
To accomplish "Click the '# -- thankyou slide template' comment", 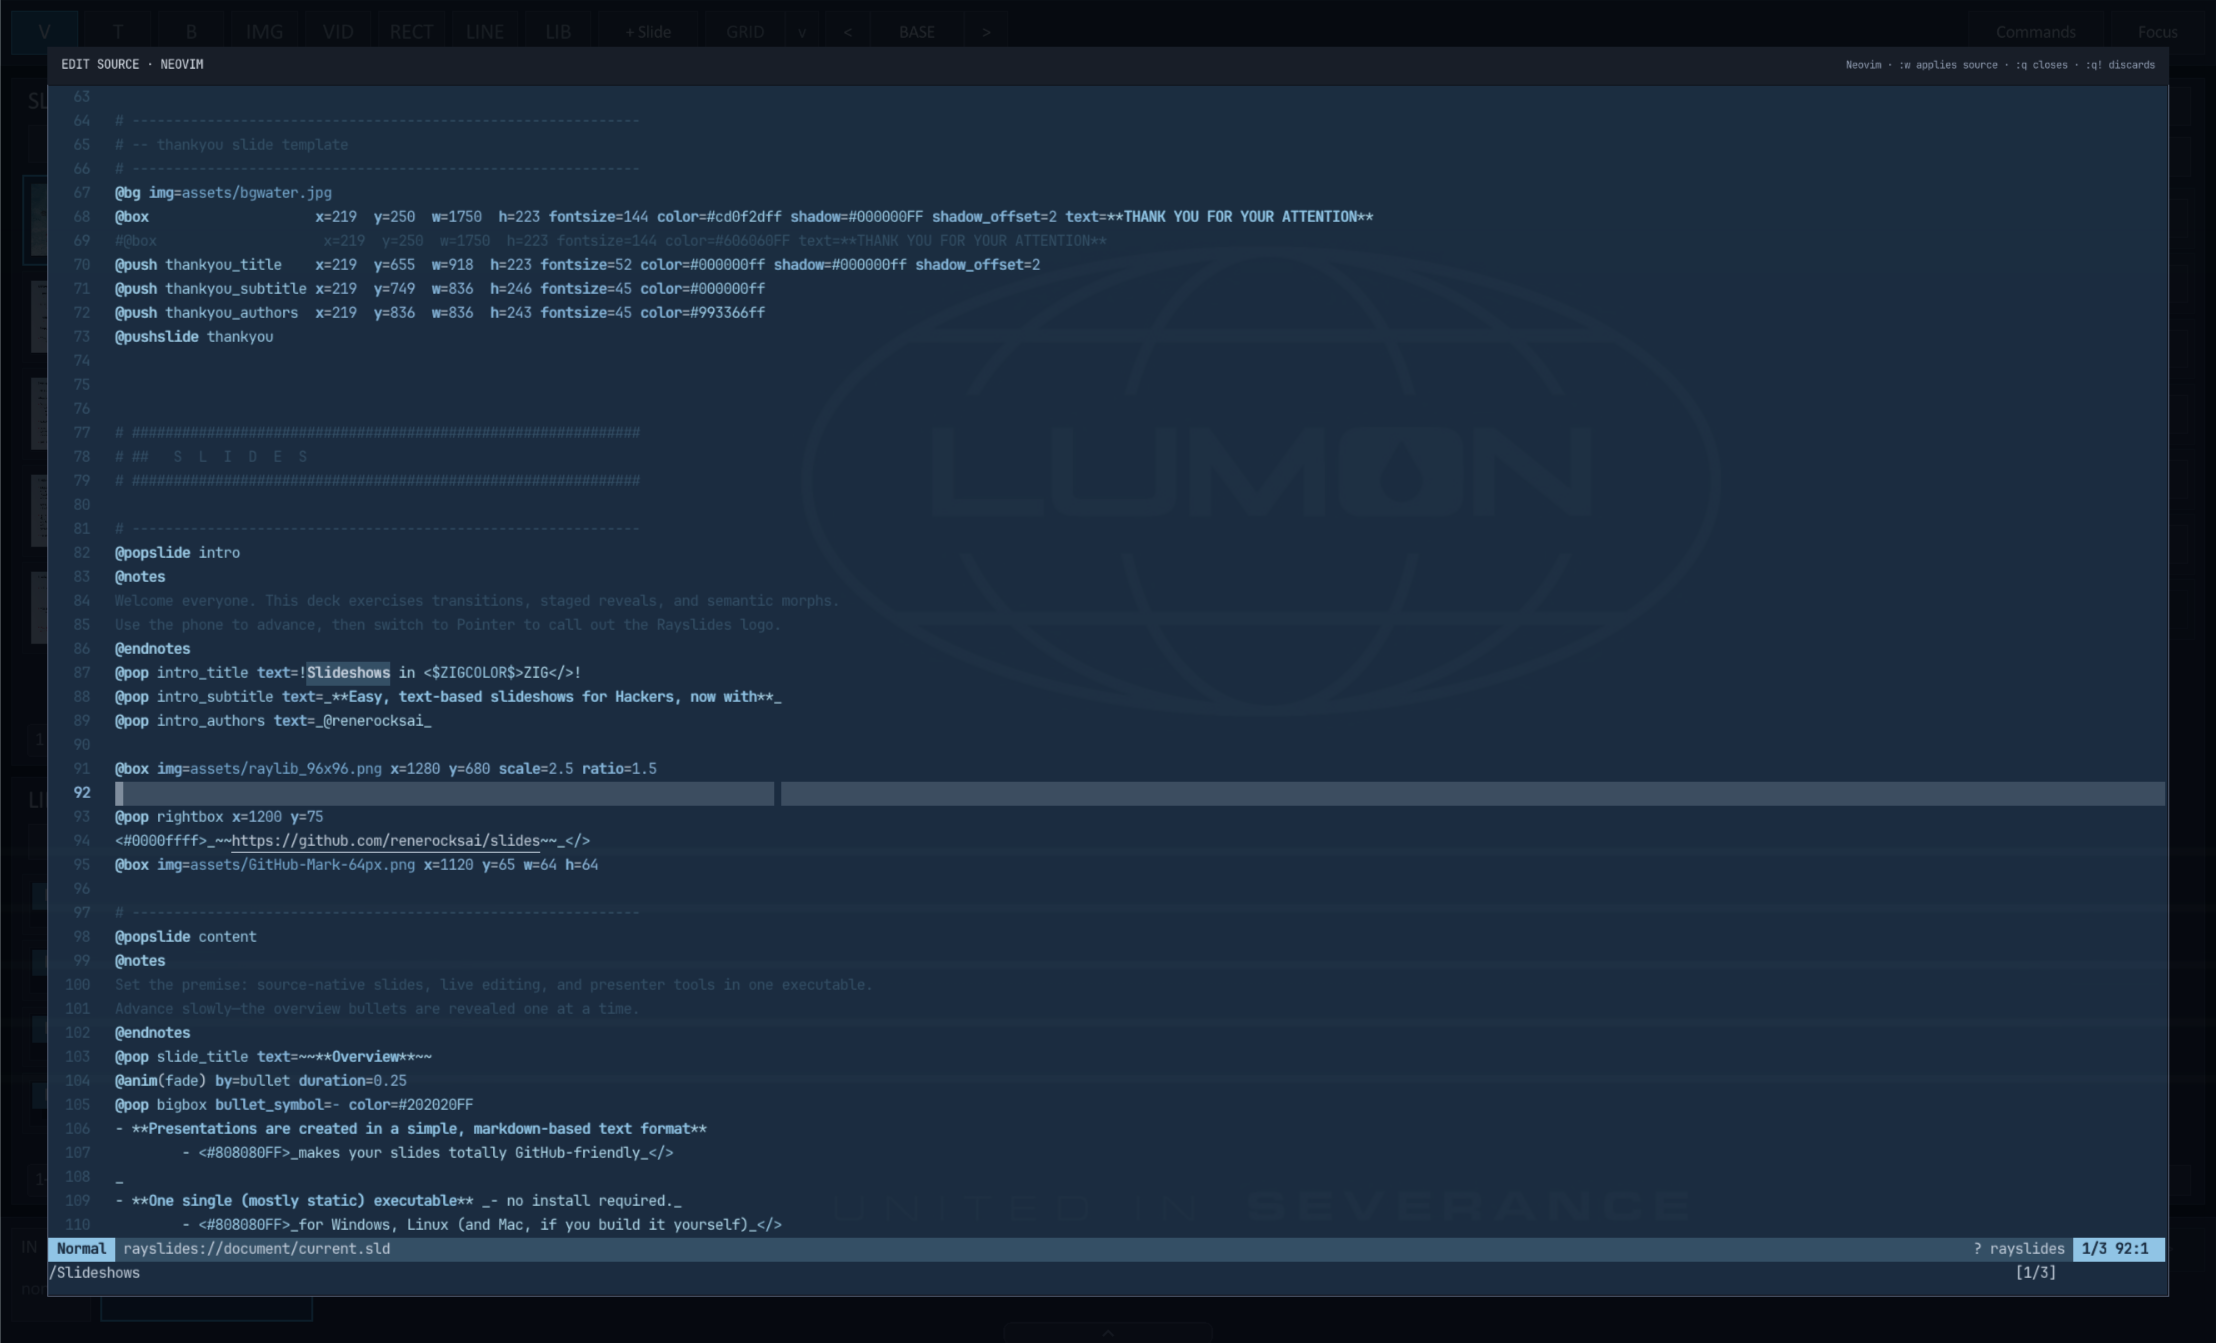I will tap(232, 144).
